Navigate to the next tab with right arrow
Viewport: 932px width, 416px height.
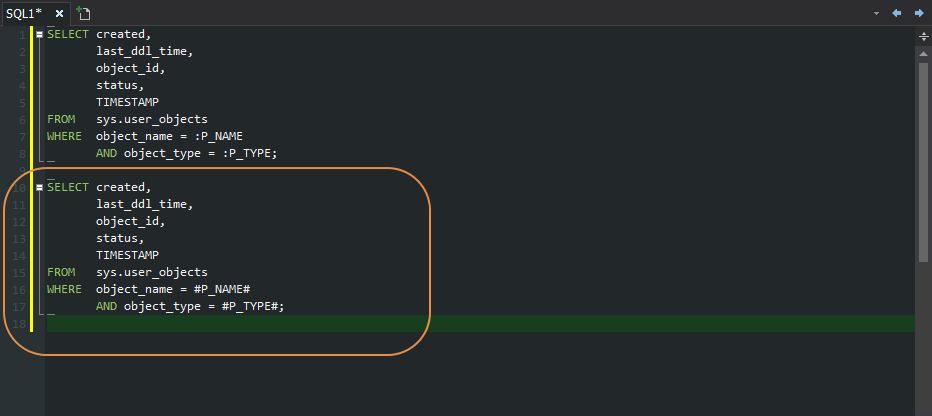coord(919,13)
